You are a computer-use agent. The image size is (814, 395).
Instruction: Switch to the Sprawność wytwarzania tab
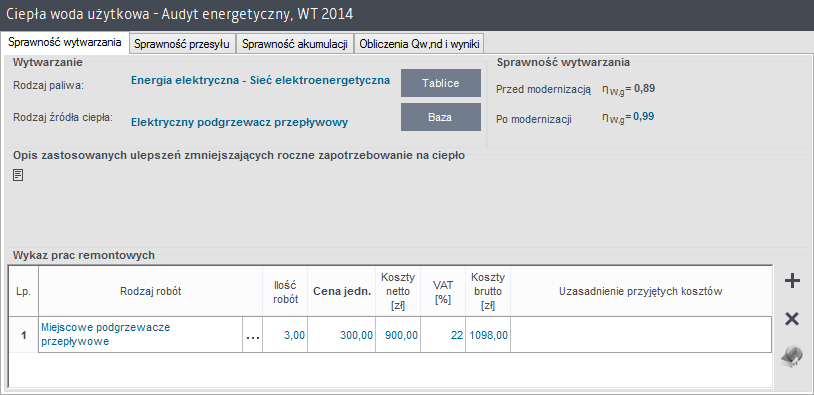pyautogui.click(x=65, y=43)
